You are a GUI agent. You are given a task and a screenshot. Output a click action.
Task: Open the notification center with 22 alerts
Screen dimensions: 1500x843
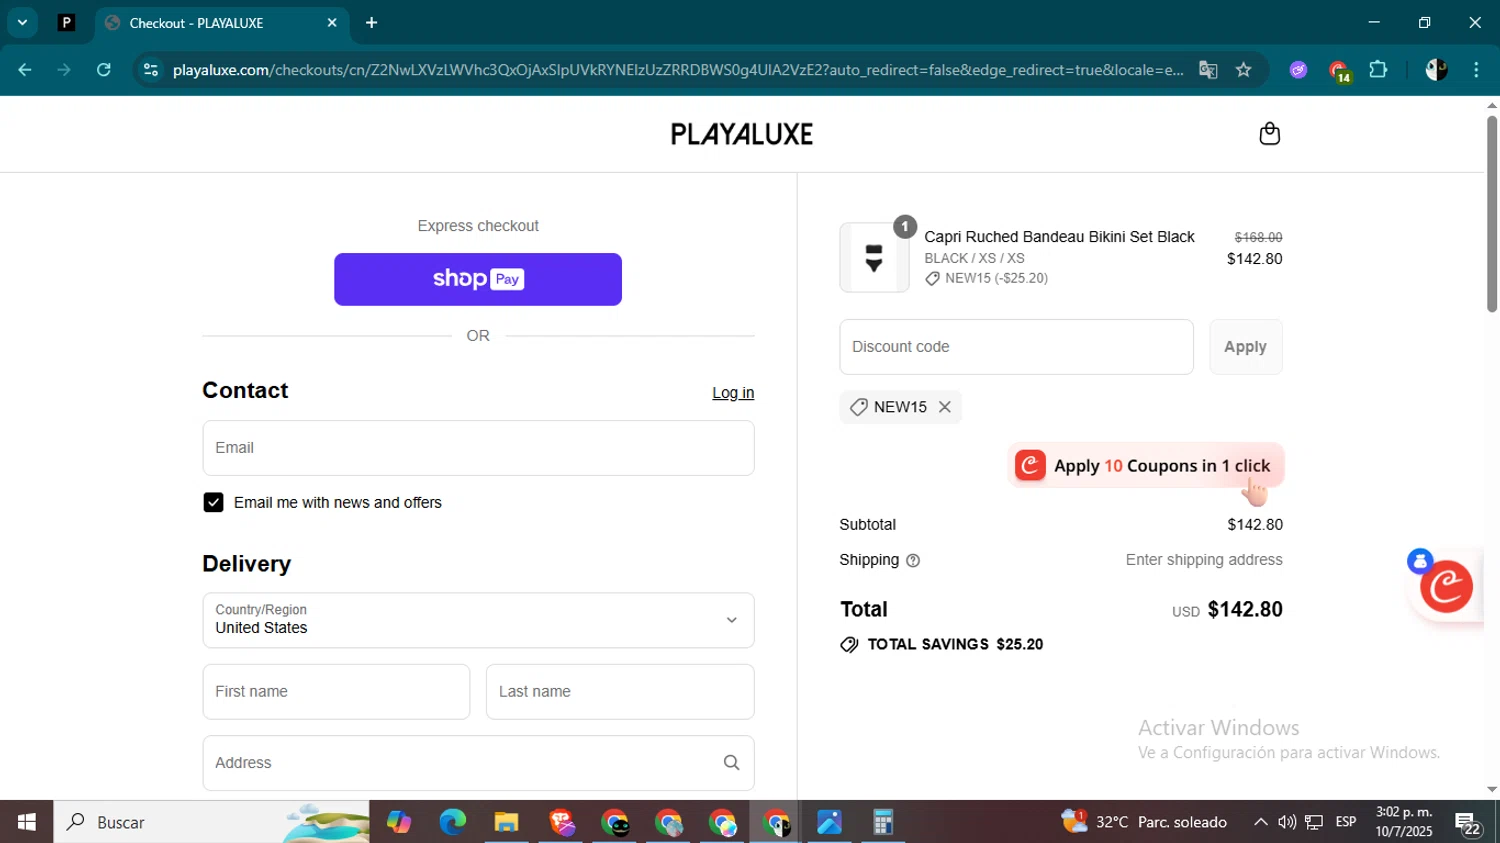(1468, 823)
